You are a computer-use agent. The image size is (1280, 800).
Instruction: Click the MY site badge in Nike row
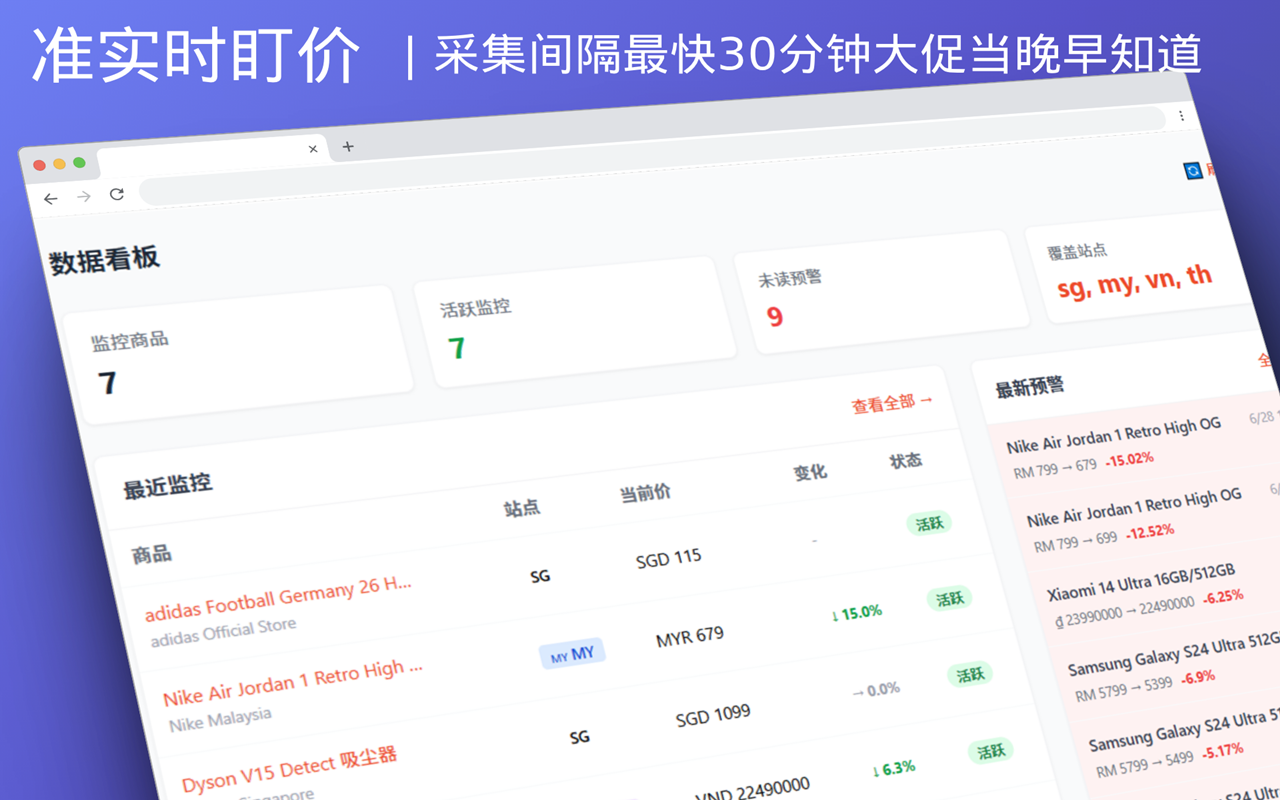(x=573, y=654)
